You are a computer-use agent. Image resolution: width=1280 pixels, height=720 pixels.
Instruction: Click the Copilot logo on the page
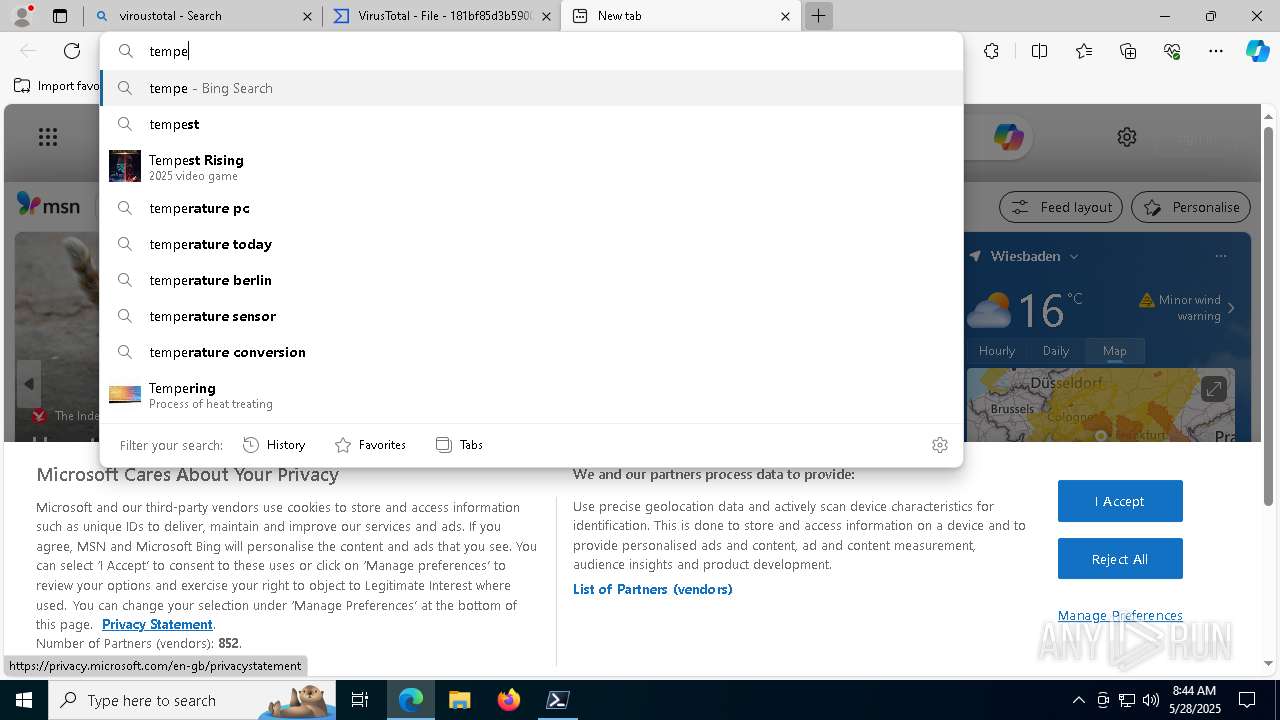pos(1008,137)
